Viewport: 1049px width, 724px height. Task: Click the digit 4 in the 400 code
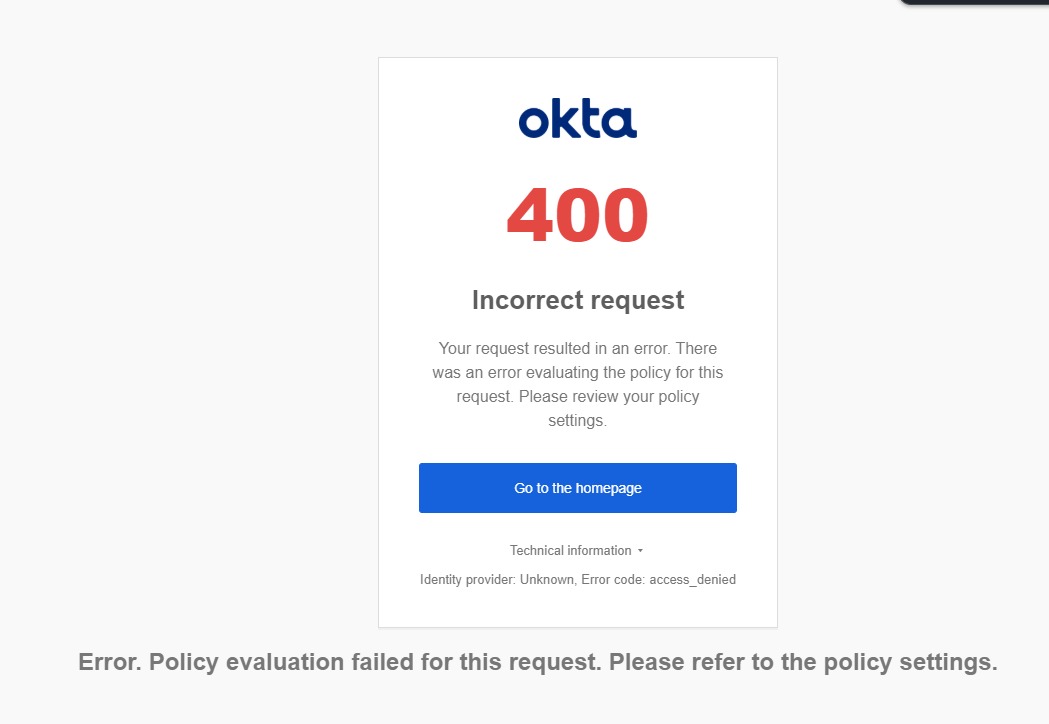click(530, 216)
